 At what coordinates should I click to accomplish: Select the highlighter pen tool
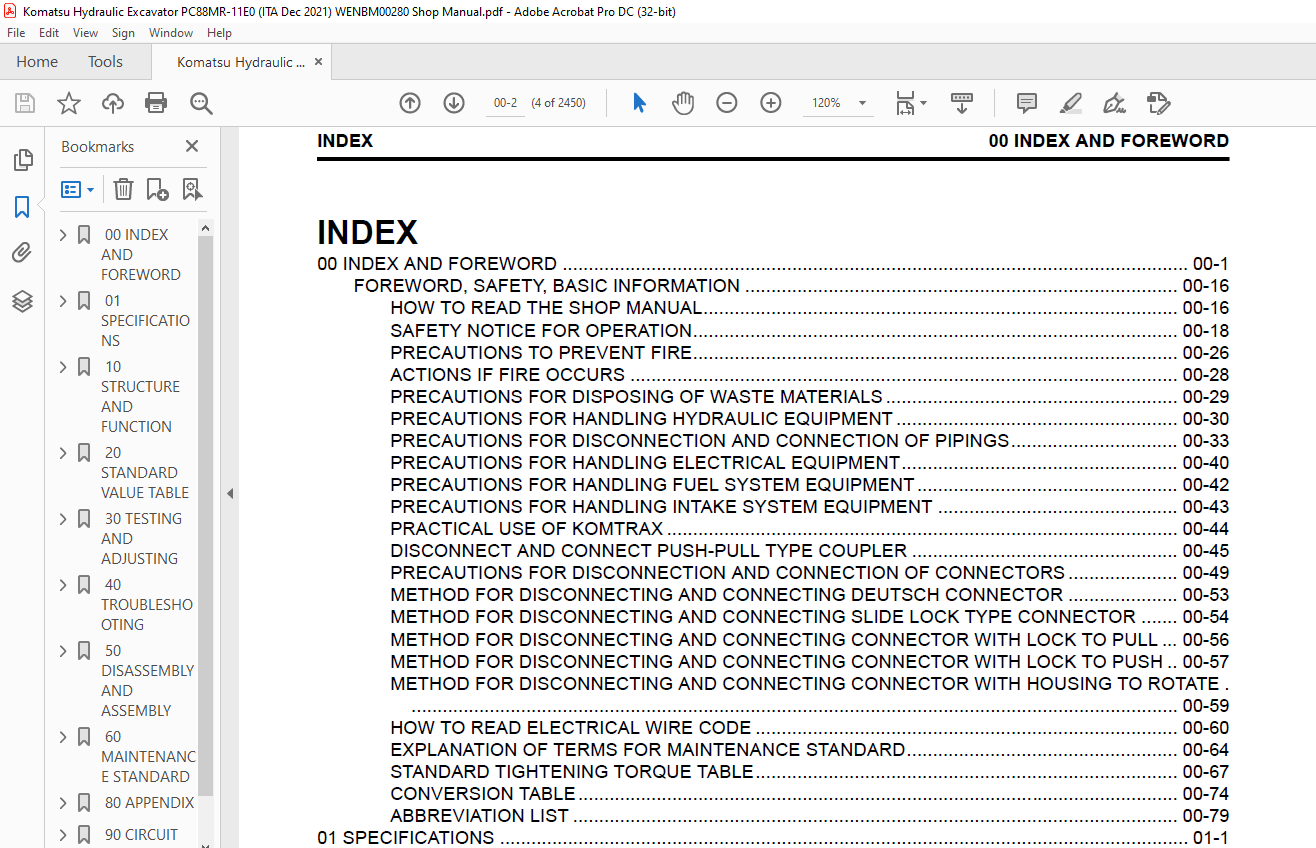[x=1070, y=103]
